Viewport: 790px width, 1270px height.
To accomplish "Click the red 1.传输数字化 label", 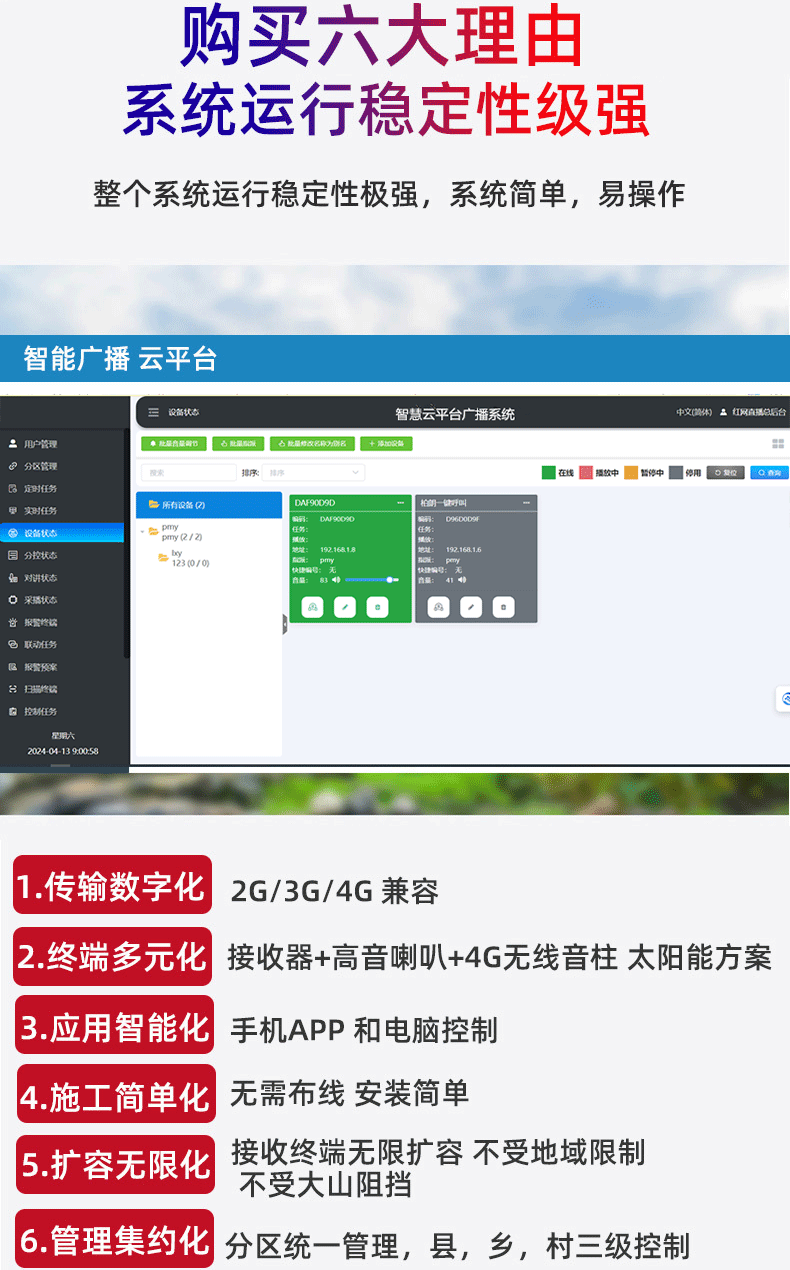I will [x=112, y=885].
